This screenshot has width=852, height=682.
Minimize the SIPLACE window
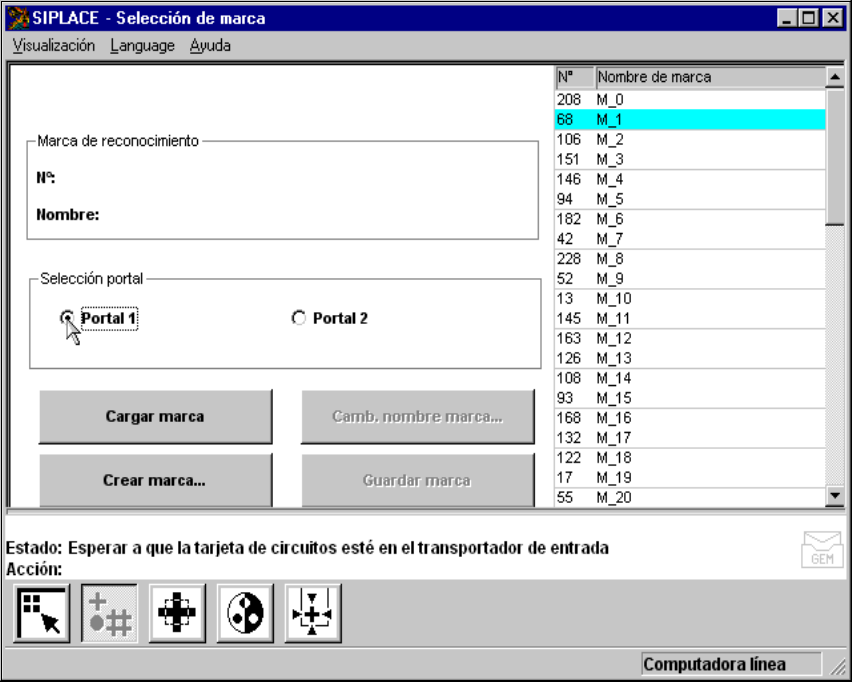[x=787, y=18]
